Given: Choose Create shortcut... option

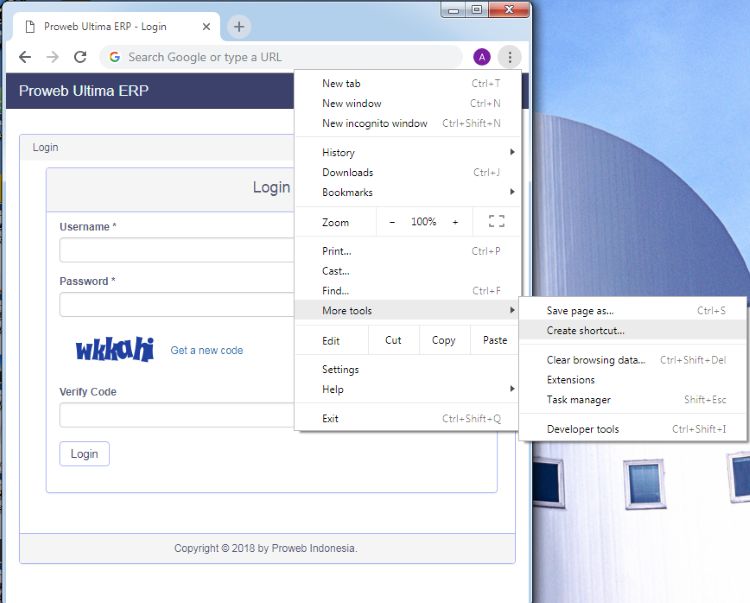Looking at the screenshot, I should [632, 330].
